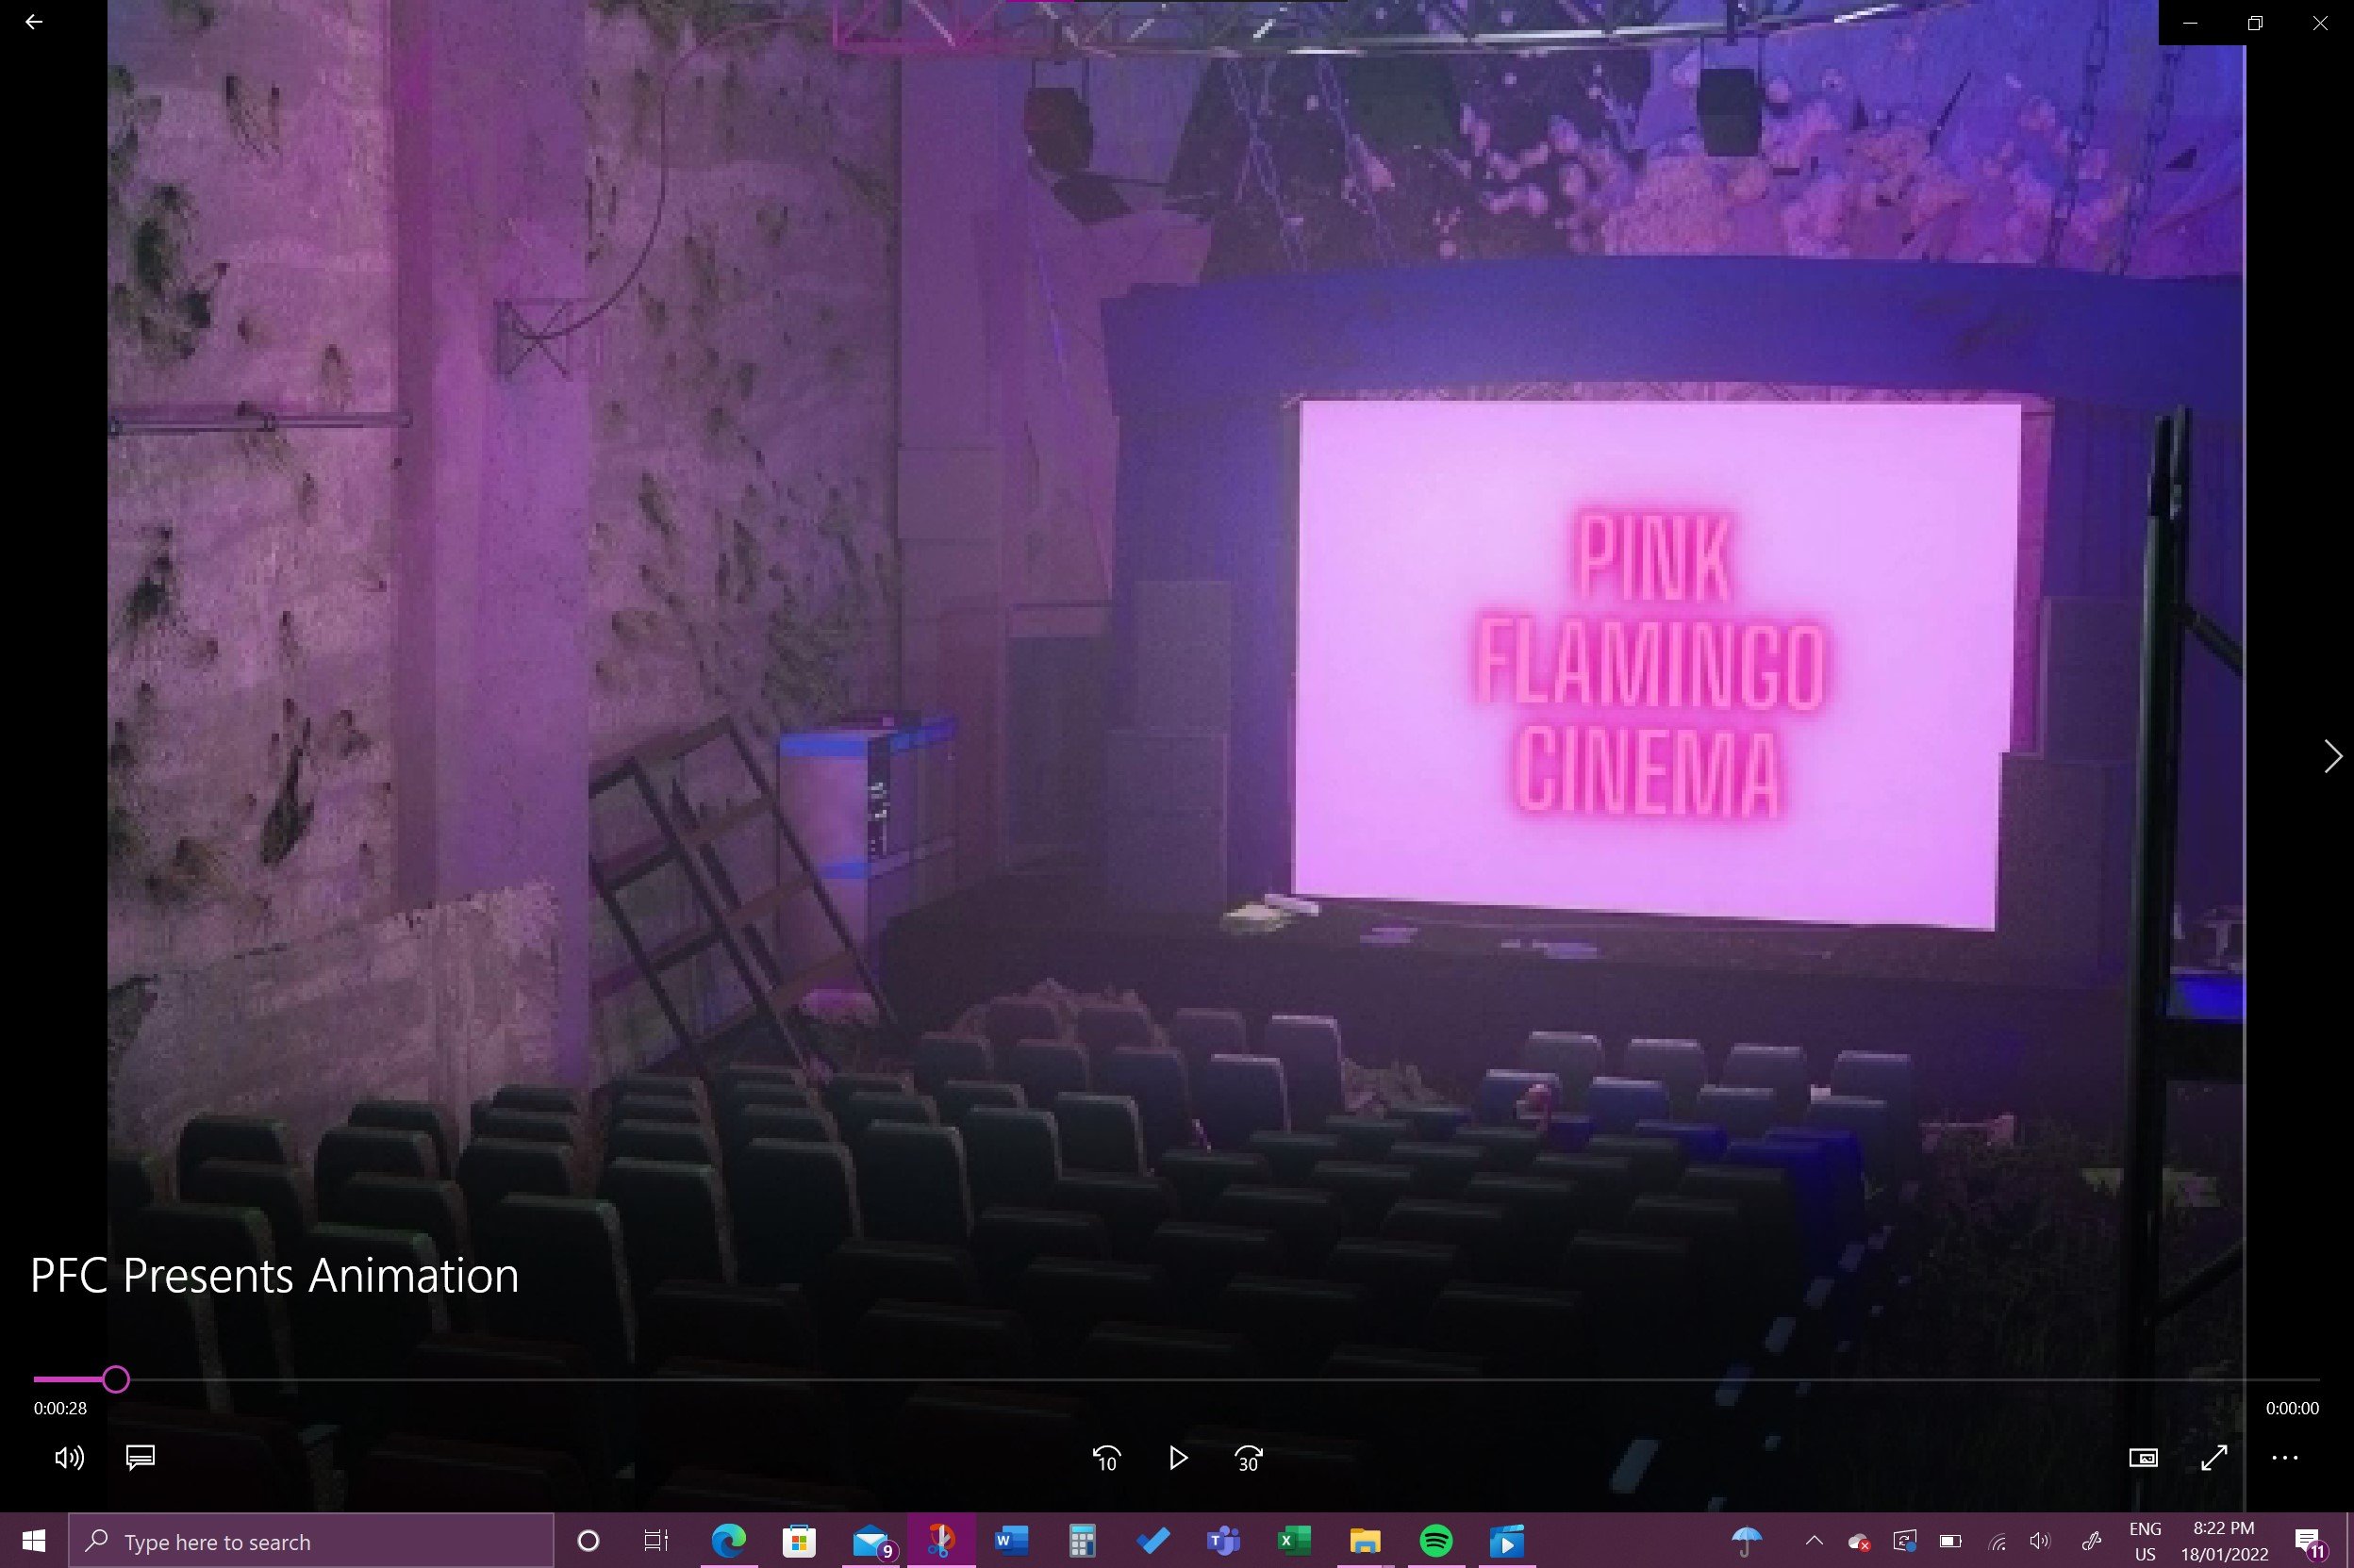Minimize the Movies & TV window
Image resolution: width=2354 pixels, height=1568 pixels.
click(2190, 22)
